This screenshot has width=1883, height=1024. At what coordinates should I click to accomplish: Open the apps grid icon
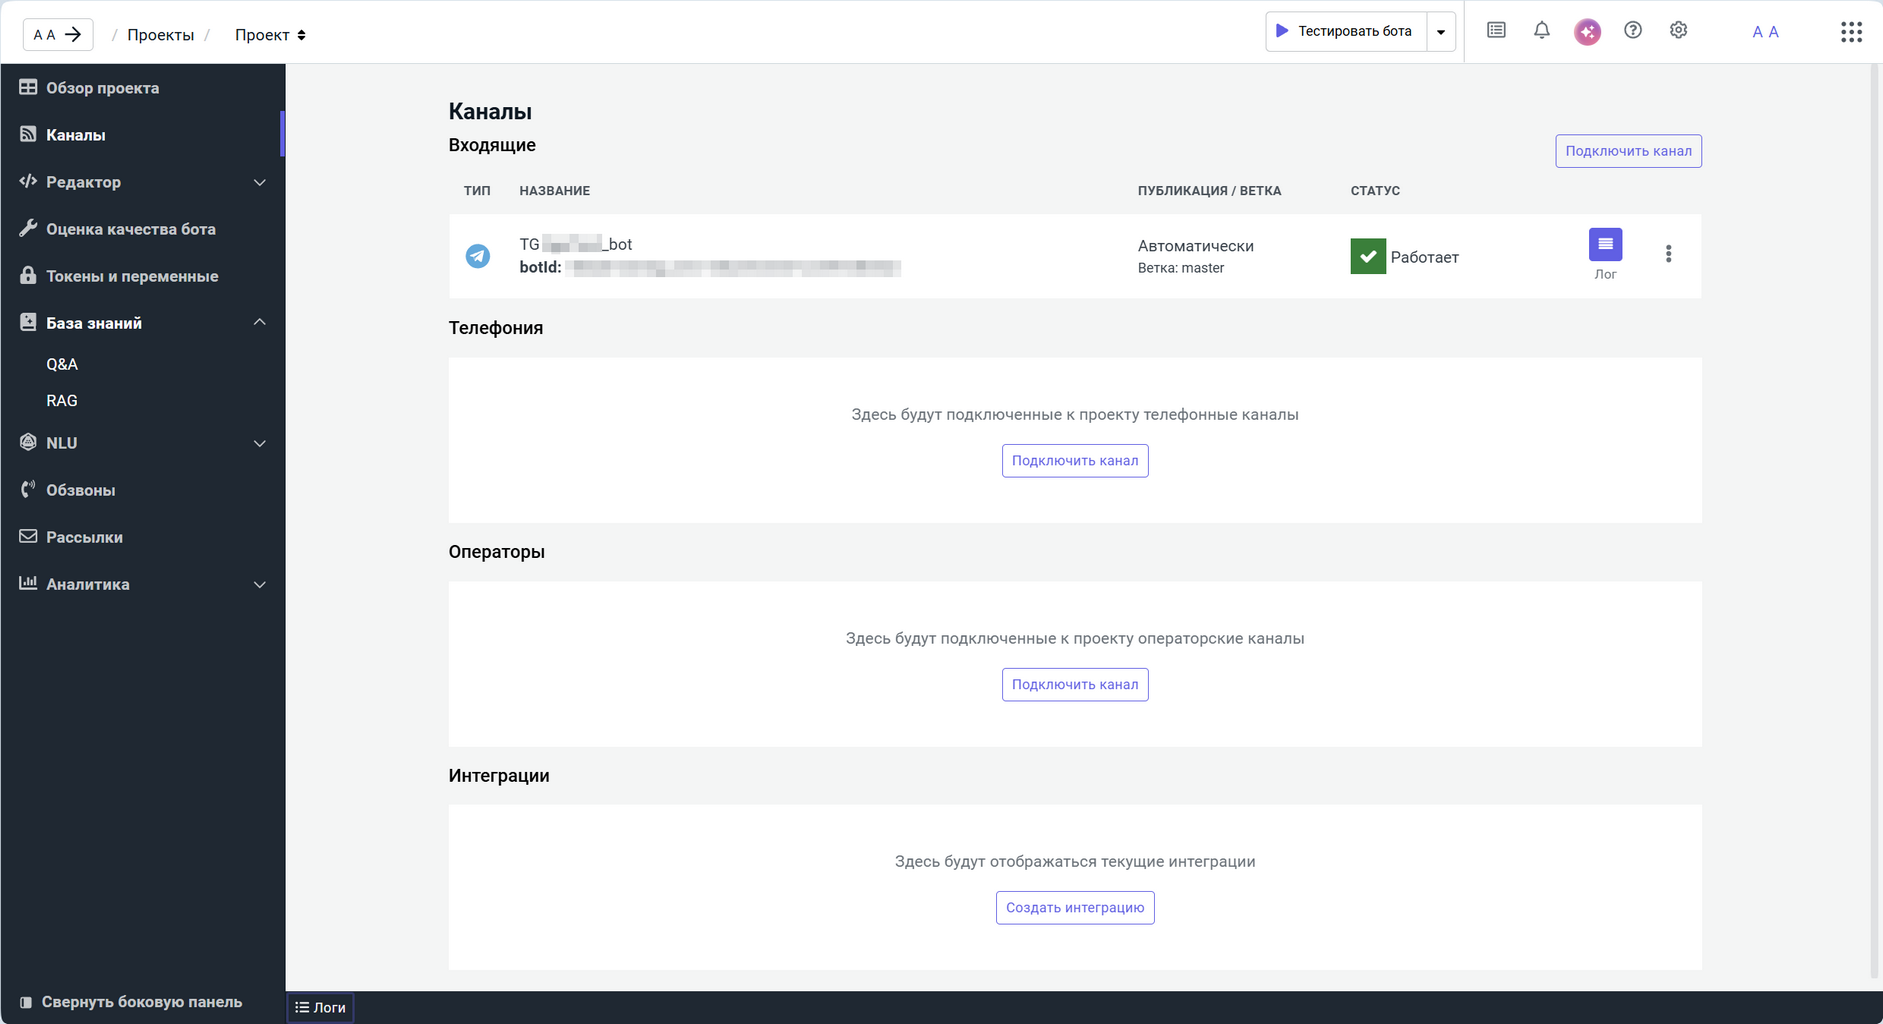tap(1851, 32)
